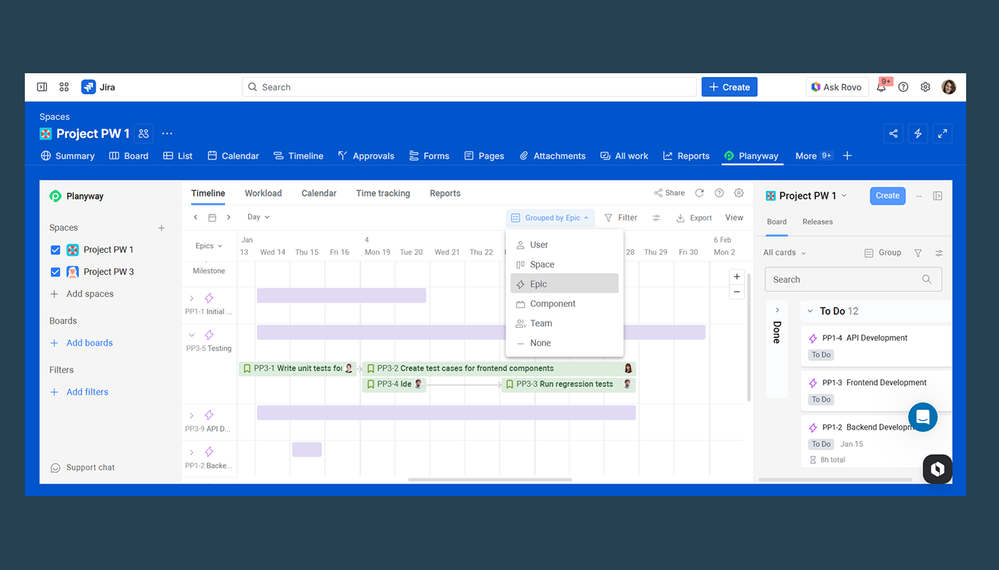Expand the PP1-2 Backend epic row

pos(192,452)
